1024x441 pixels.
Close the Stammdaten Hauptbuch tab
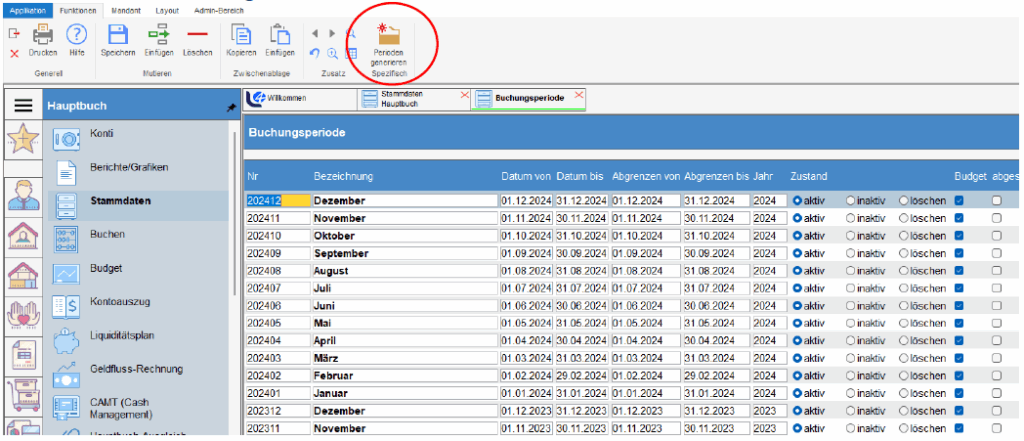463,94
